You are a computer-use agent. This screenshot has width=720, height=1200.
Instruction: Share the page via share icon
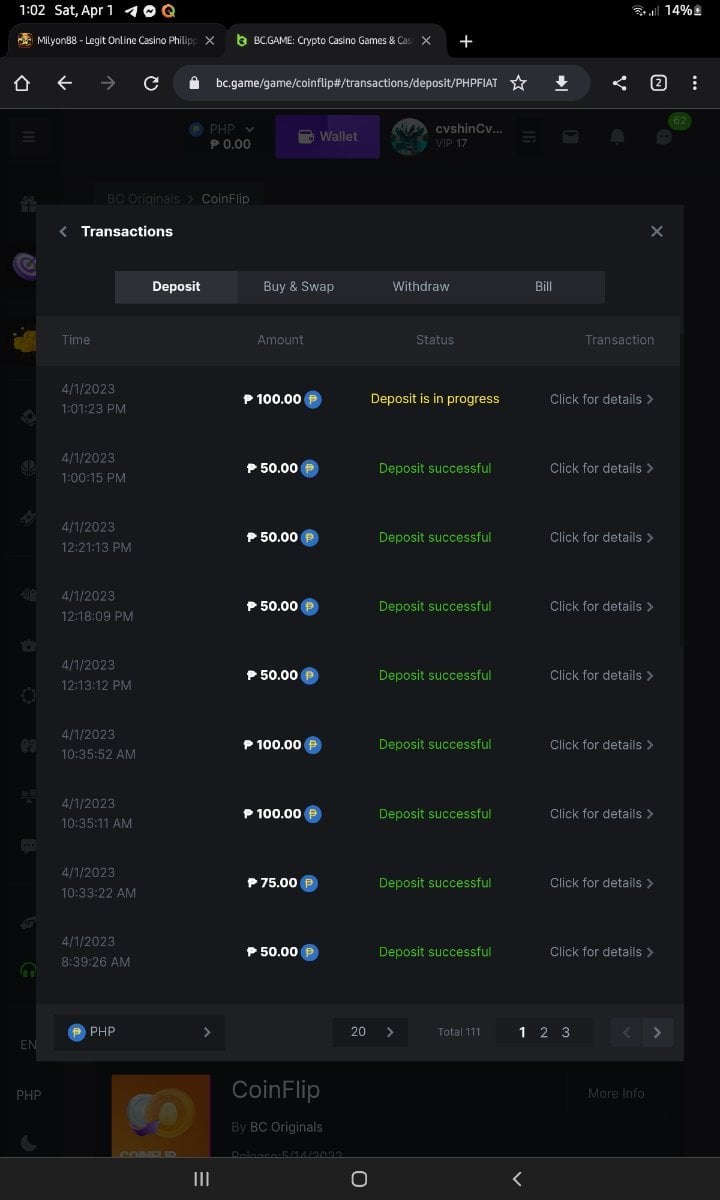[x=619, y=84]
